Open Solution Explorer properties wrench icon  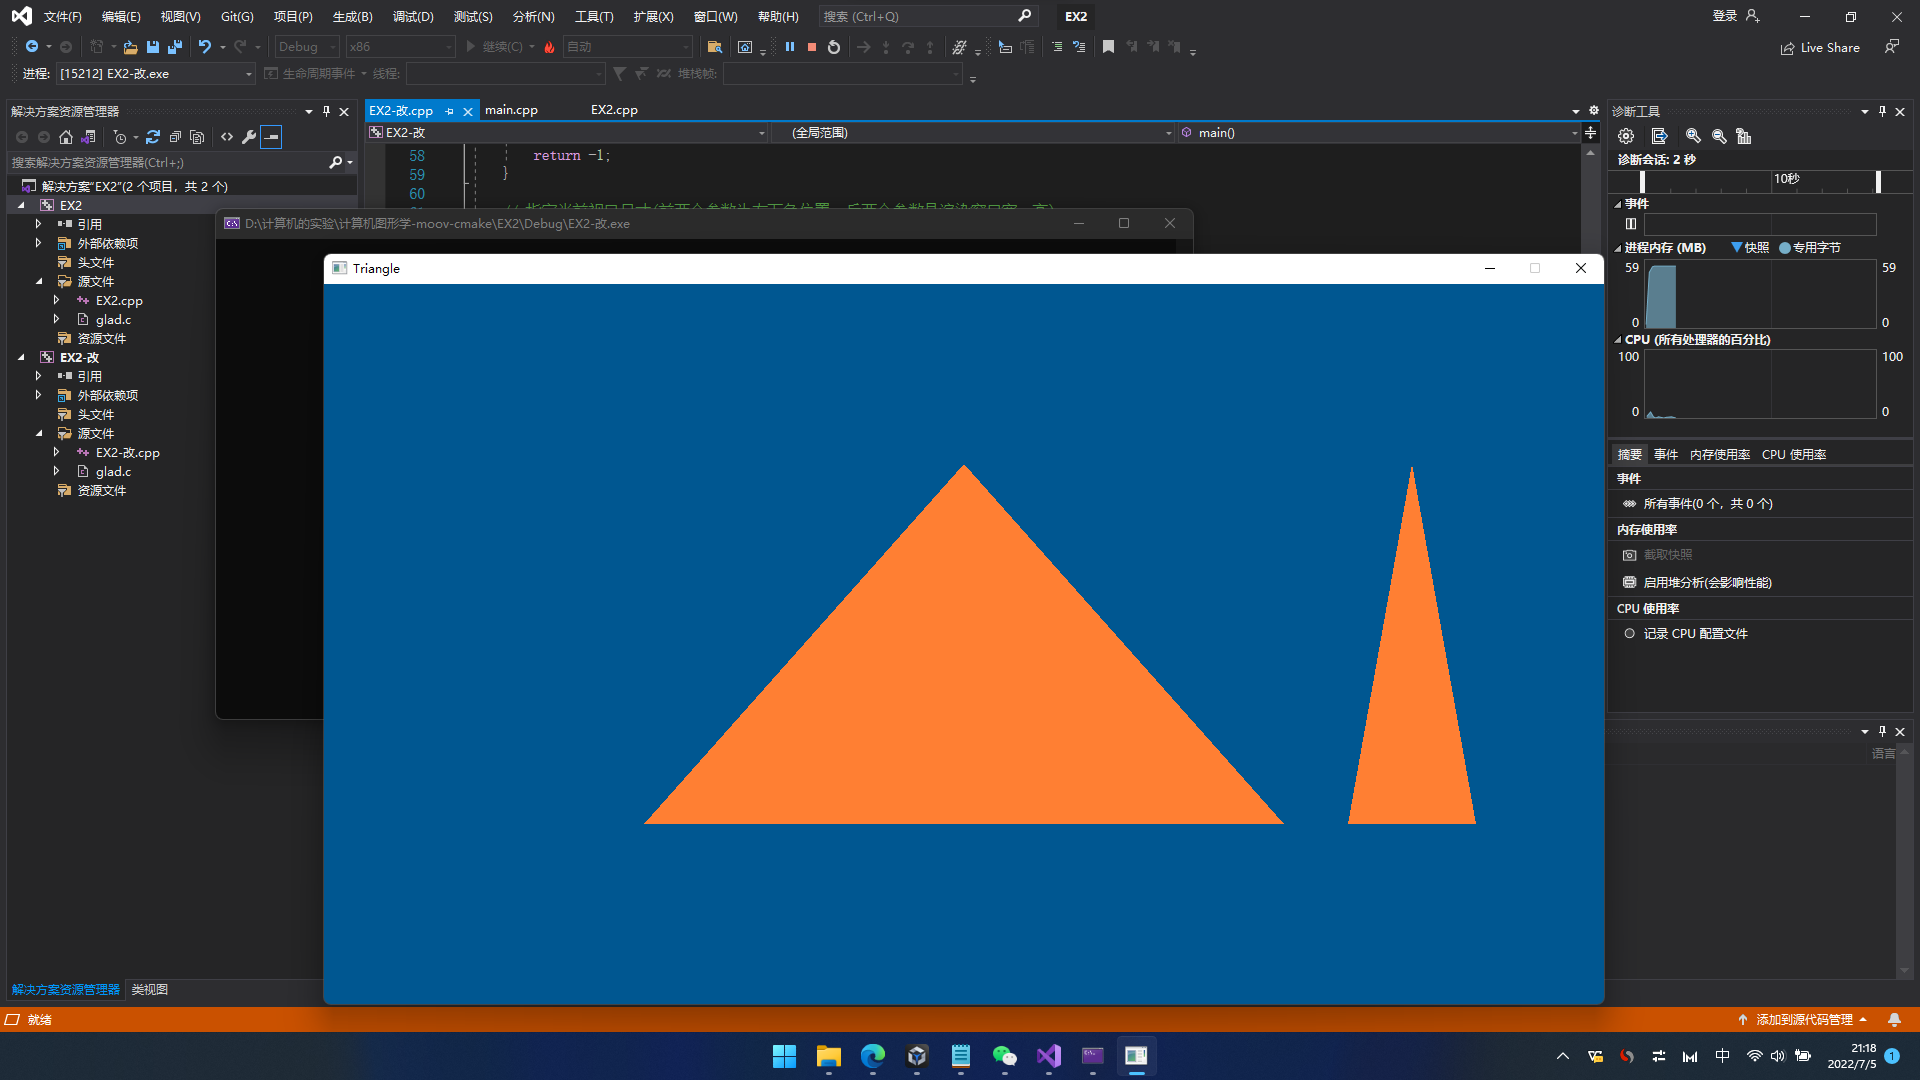249,137
